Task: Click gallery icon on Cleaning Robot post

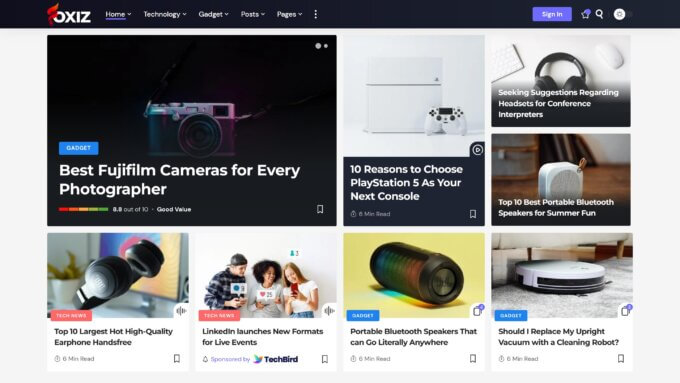Action: pos(626,310)
